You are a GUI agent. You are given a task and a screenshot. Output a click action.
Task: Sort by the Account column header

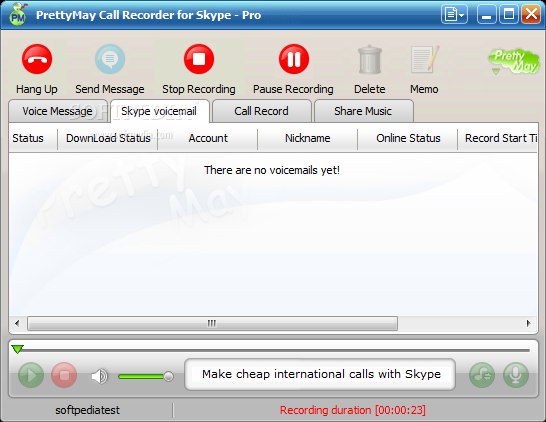[x=208, y=138]
